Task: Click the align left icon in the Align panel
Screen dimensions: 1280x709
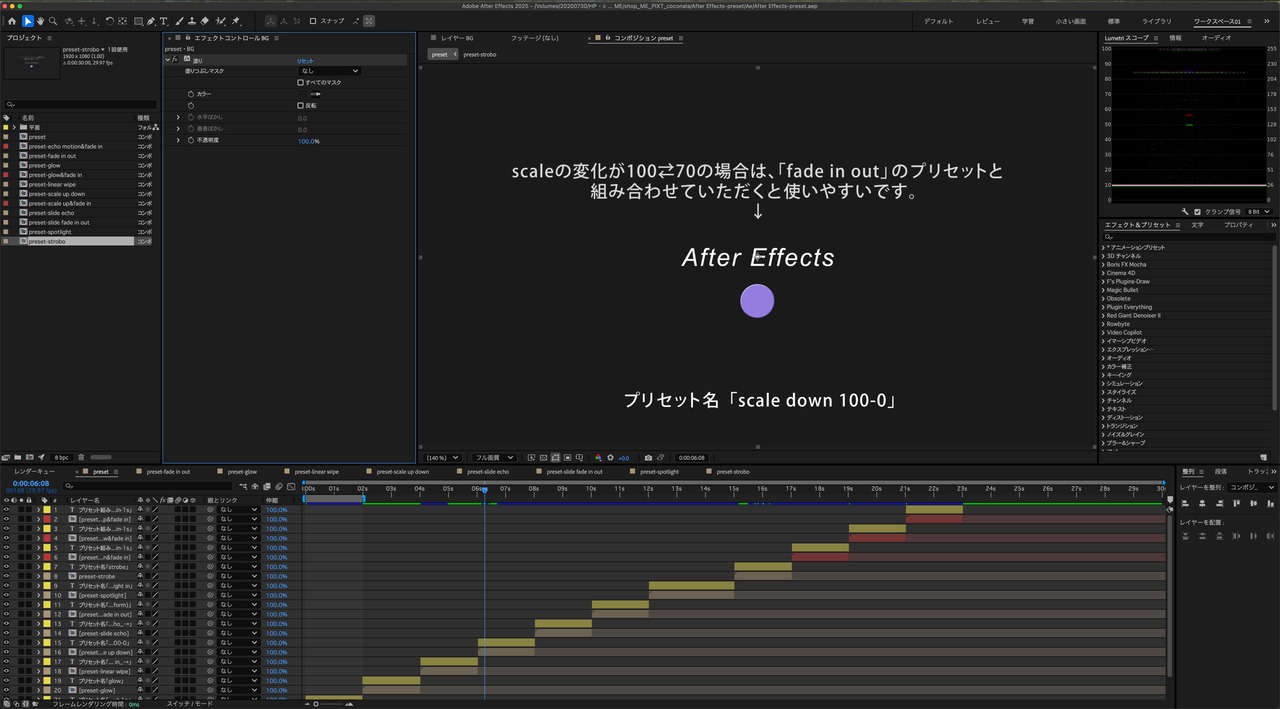Action: (x=1185, y=502)
